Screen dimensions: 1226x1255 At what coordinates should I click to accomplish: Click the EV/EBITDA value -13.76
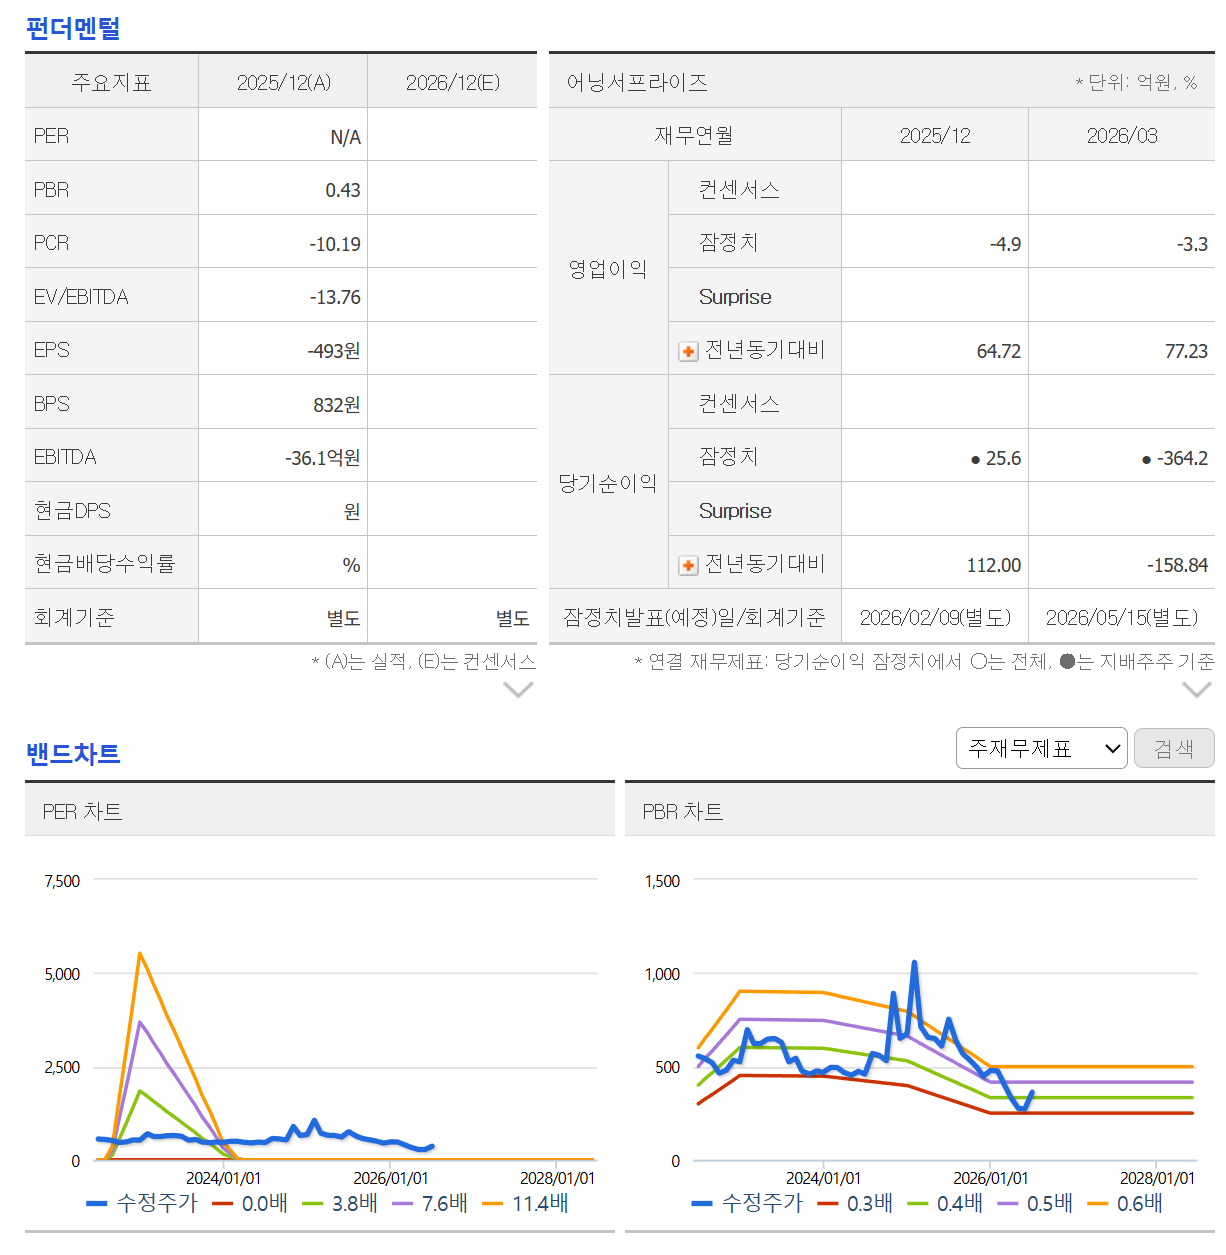[335, 297]
